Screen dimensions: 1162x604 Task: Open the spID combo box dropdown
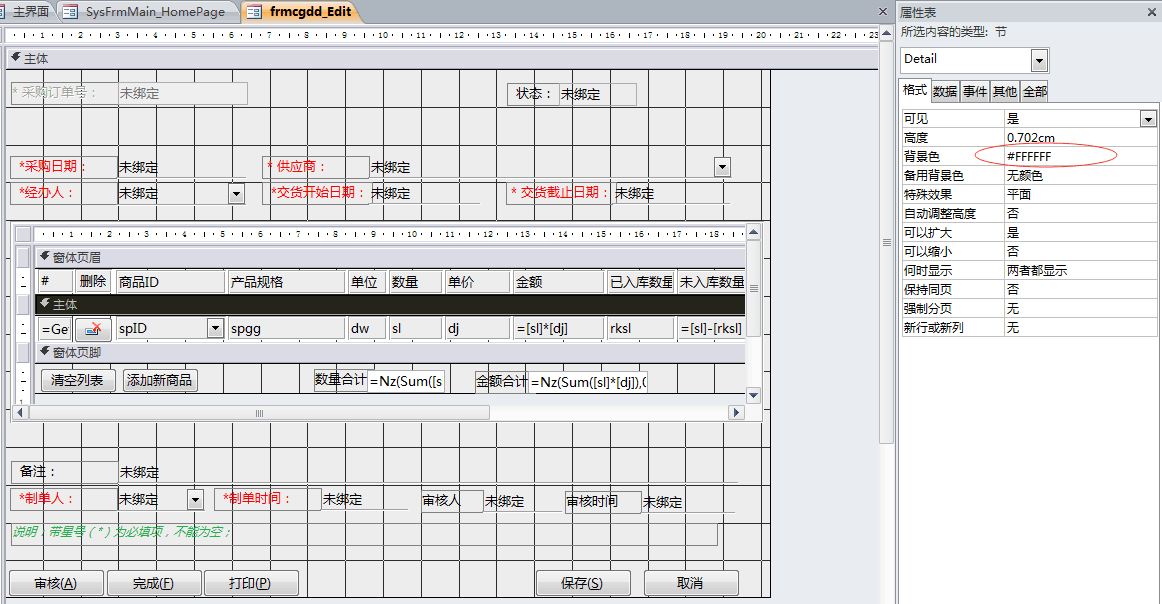(x=215, y=328)
